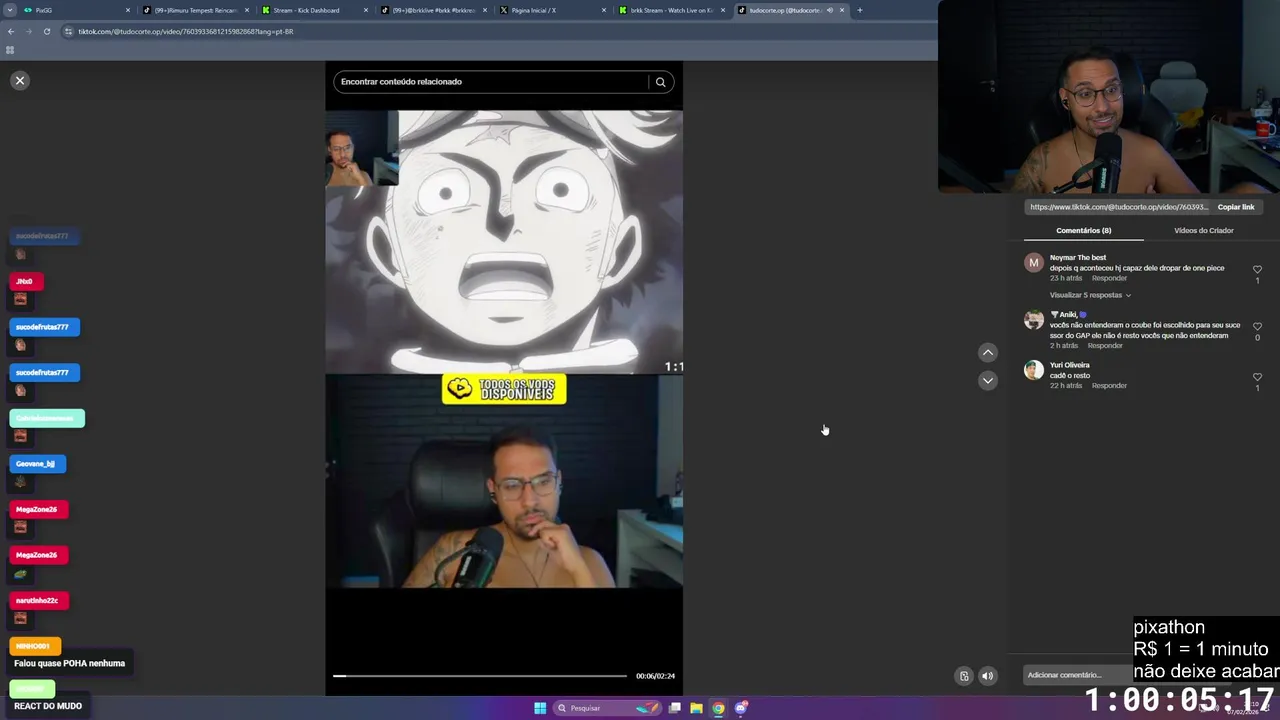Screen dimensions: 1280x720
Task: Like Yuri Oliveira's comment
Action: (1257, 377)
